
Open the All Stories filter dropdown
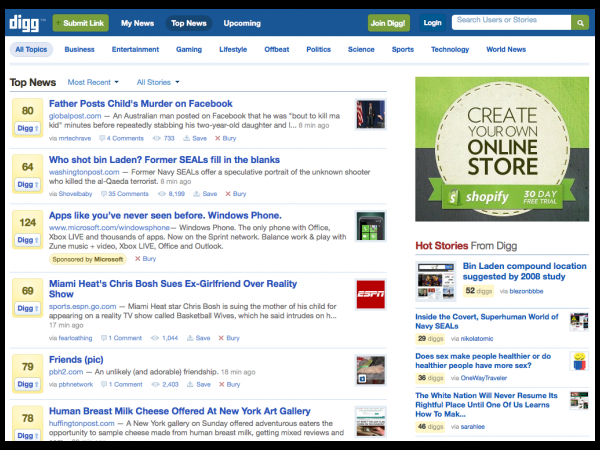coord(158,82)
